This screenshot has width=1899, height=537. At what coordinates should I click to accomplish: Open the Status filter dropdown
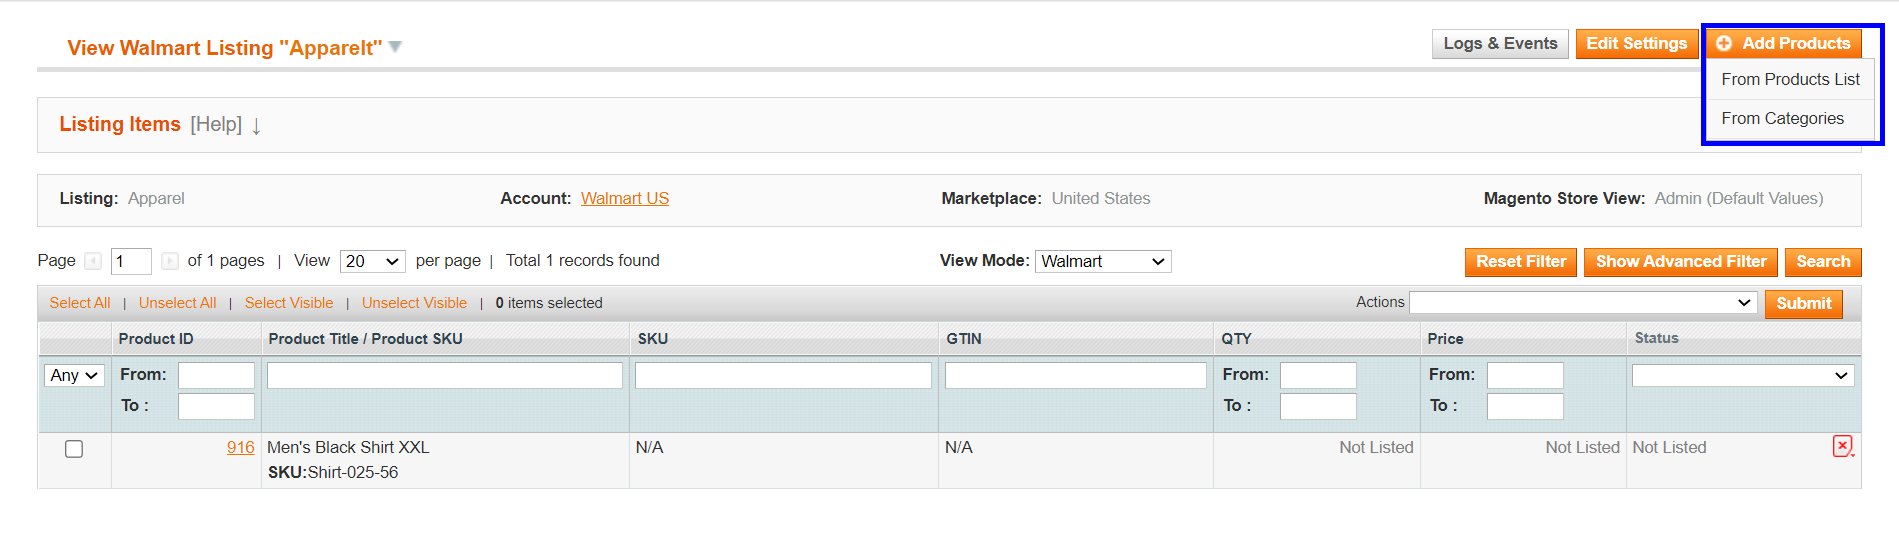[x=1742, y=375]
